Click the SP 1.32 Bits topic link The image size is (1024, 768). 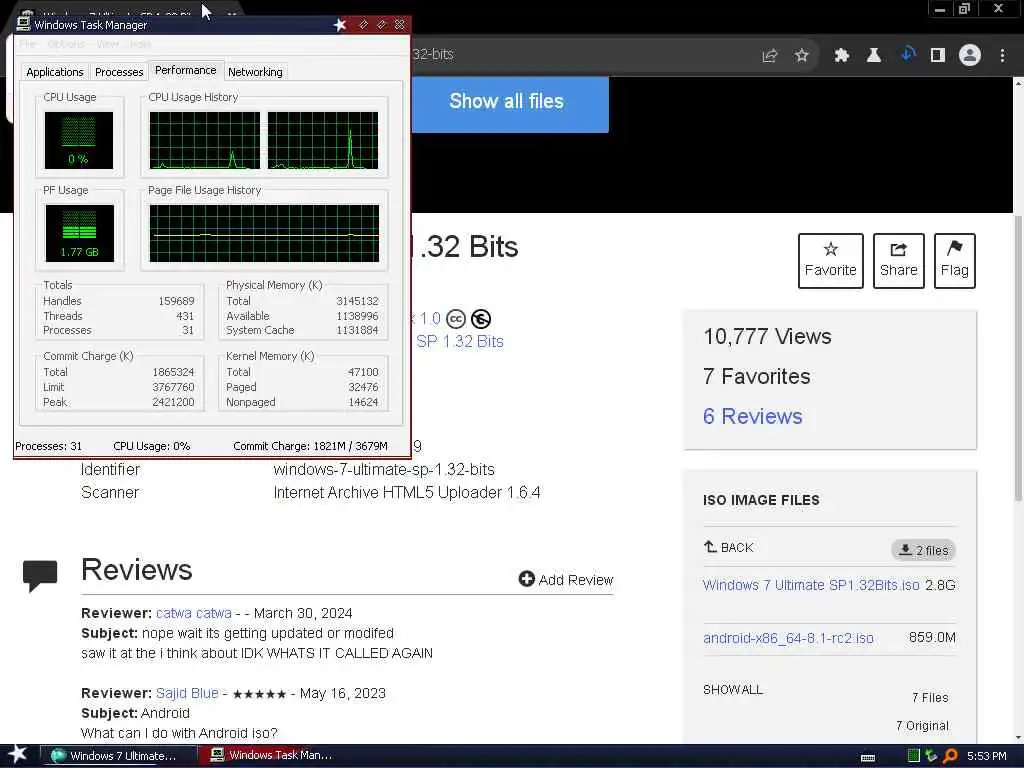pyautogui.click(x=460, y=341)
